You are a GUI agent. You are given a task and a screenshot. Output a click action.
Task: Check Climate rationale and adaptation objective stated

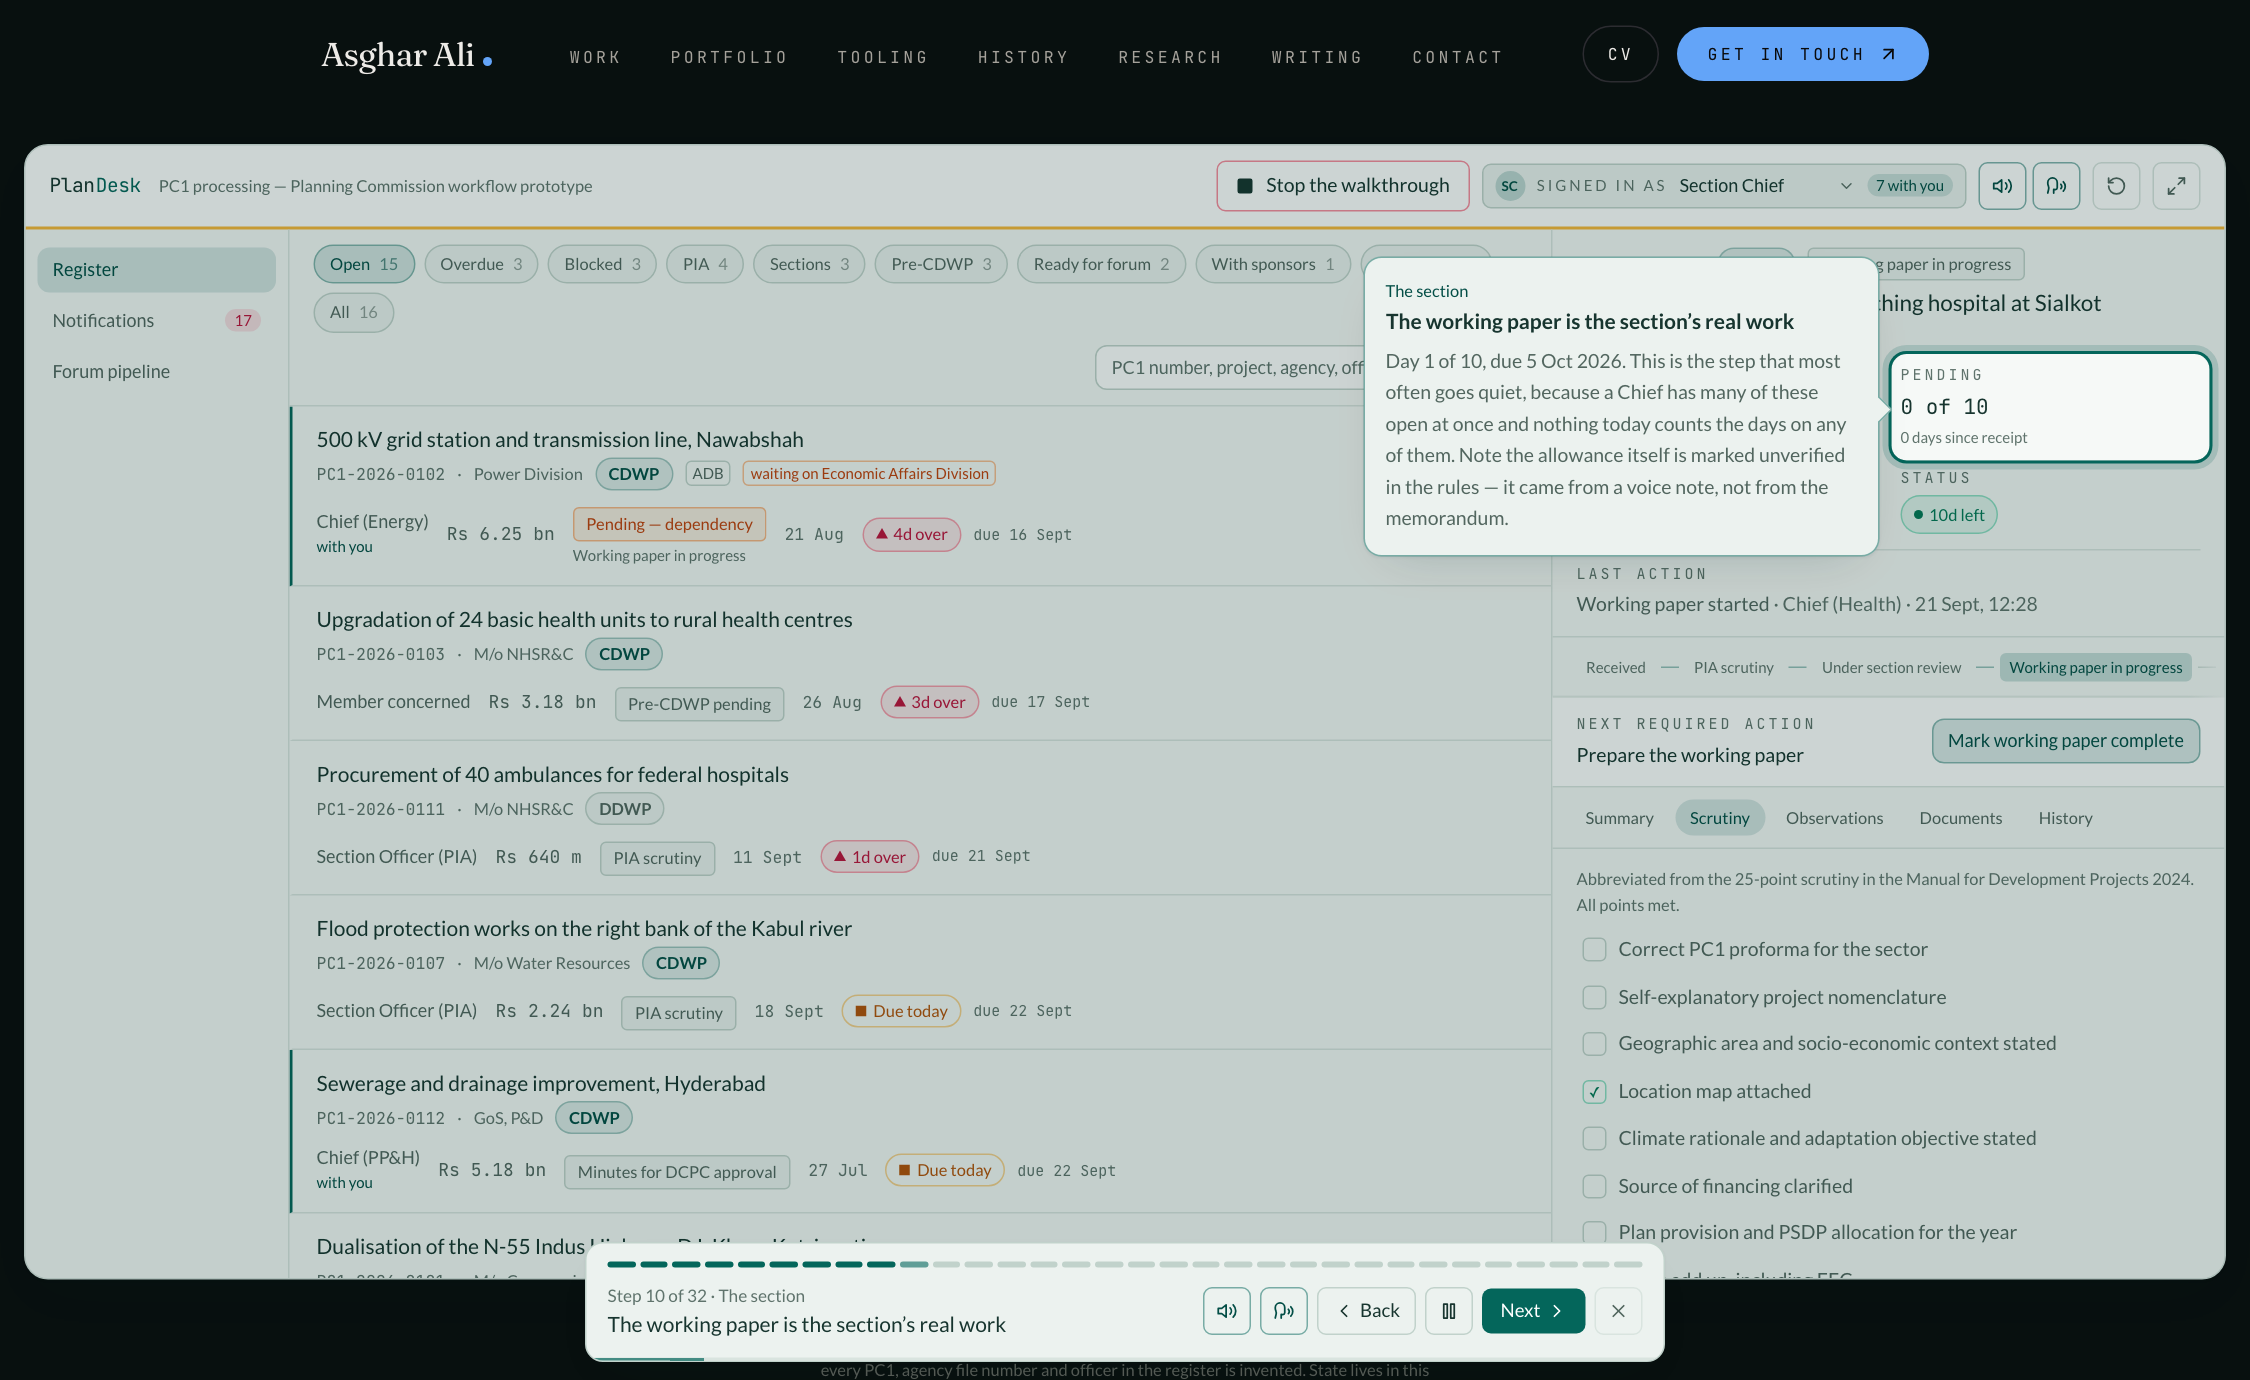1594,1138
